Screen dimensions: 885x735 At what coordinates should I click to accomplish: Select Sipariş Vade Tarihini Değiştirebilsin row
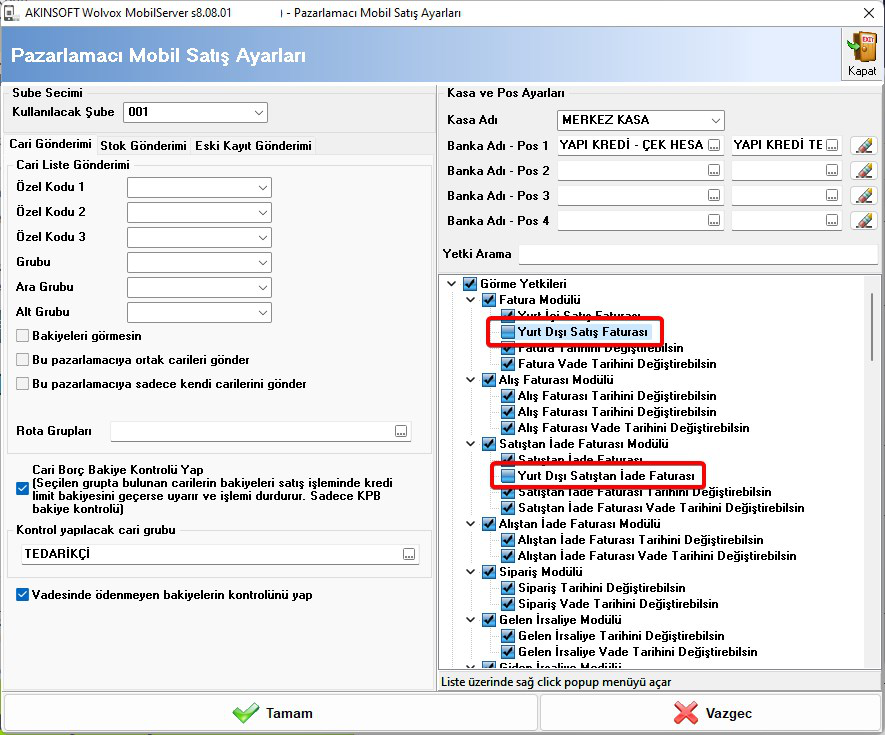pyautogui.click(x=618, y=604)
